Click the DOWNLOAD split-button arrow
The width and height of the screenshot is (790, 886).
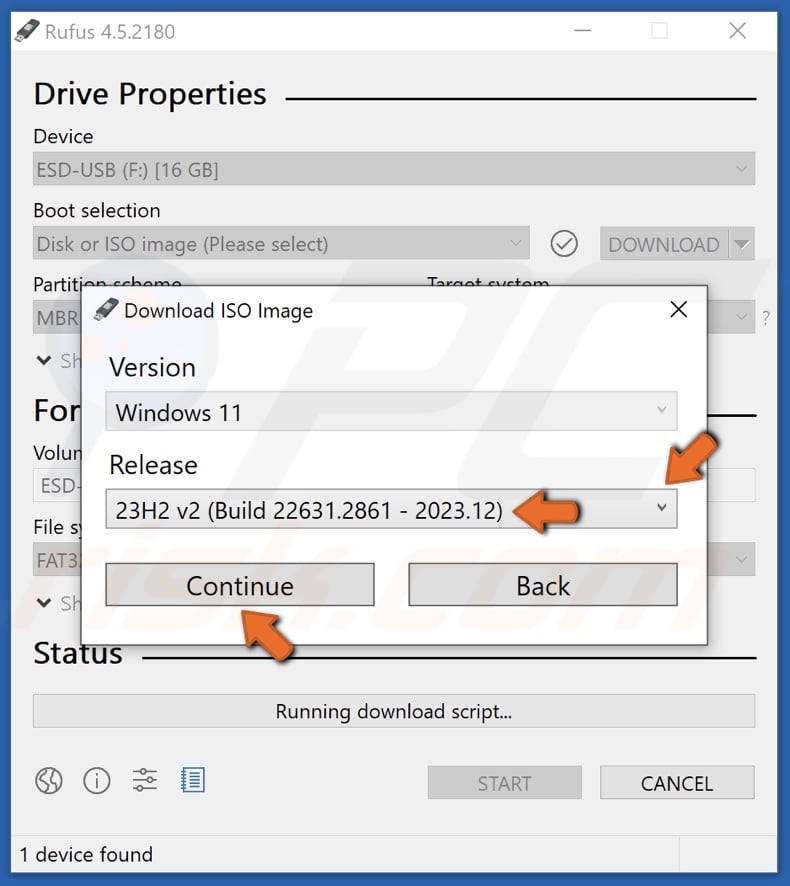coord(741,244)
